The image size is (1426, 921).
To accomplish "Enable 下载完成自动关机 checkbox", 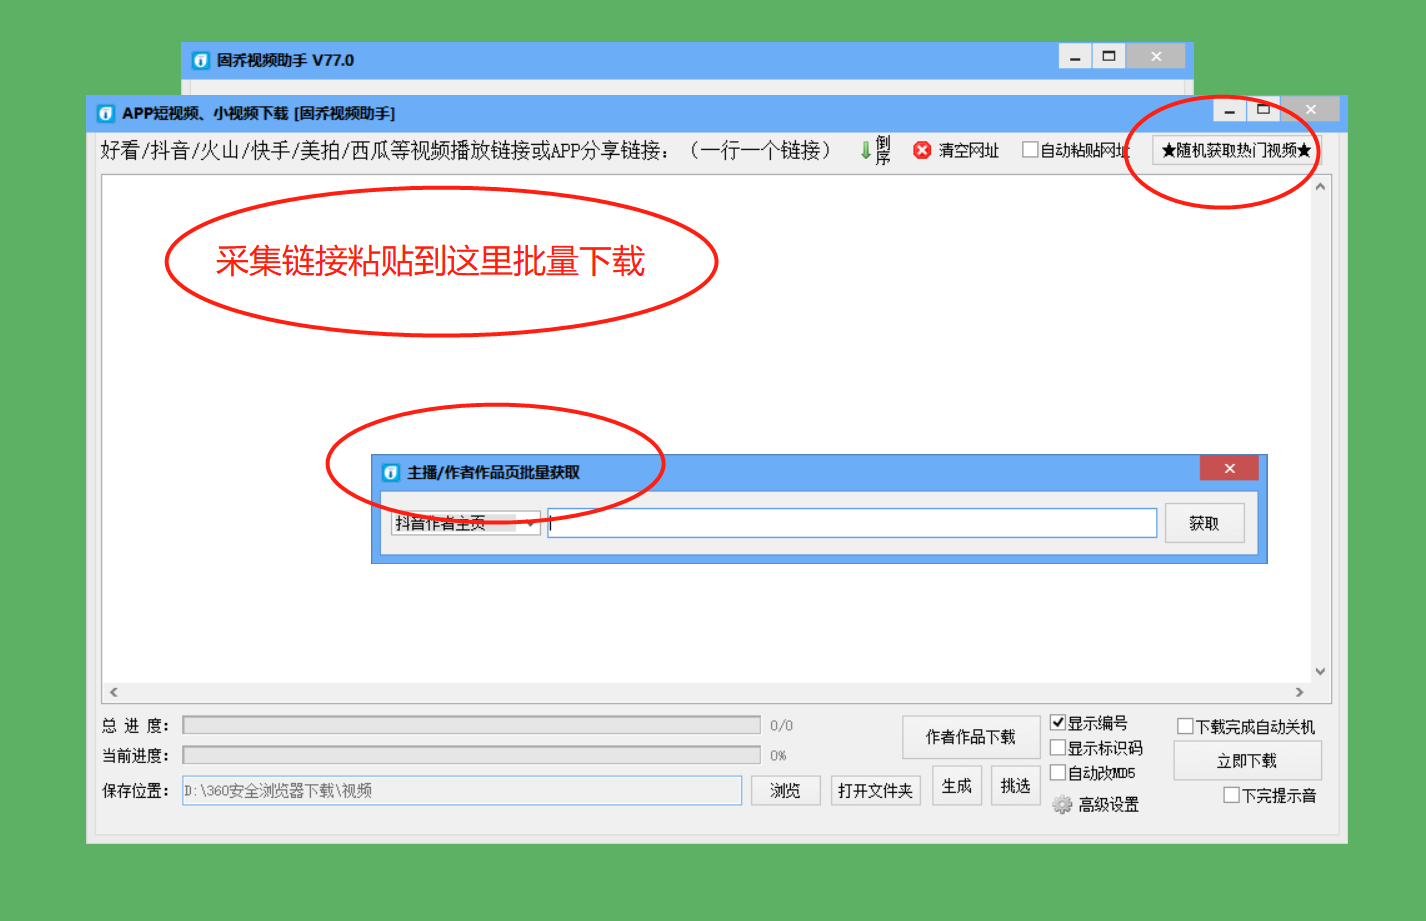I will pyautogui.click(x=1185, y=726).
